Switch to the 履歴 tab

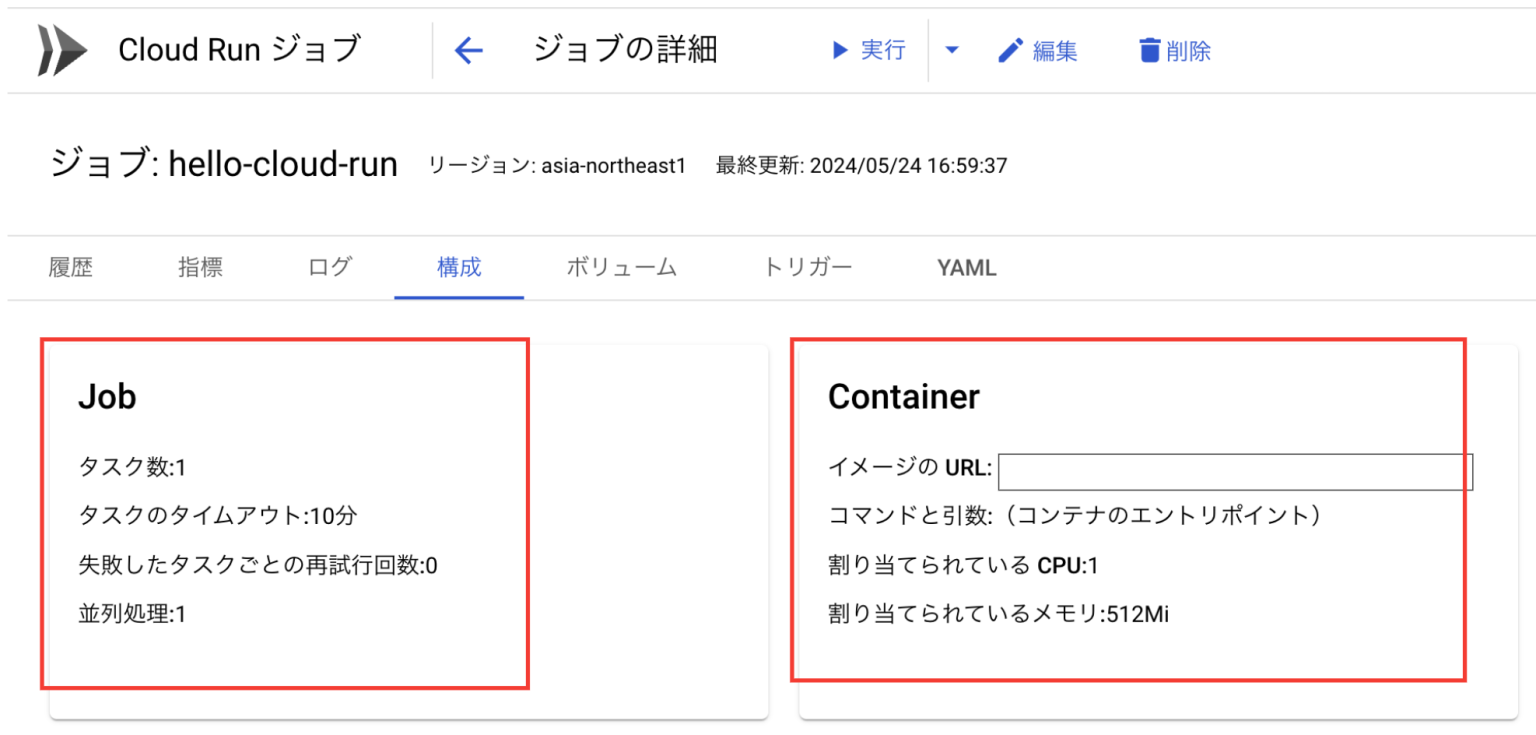(70, 267)
